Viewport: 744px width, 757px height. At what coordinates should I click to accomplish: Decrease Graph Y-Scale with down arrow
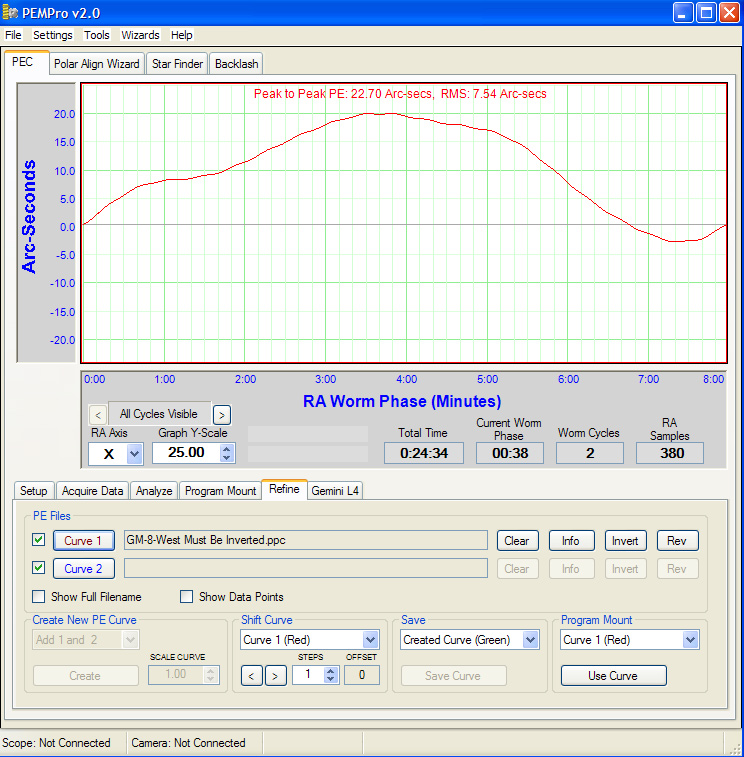226,458
